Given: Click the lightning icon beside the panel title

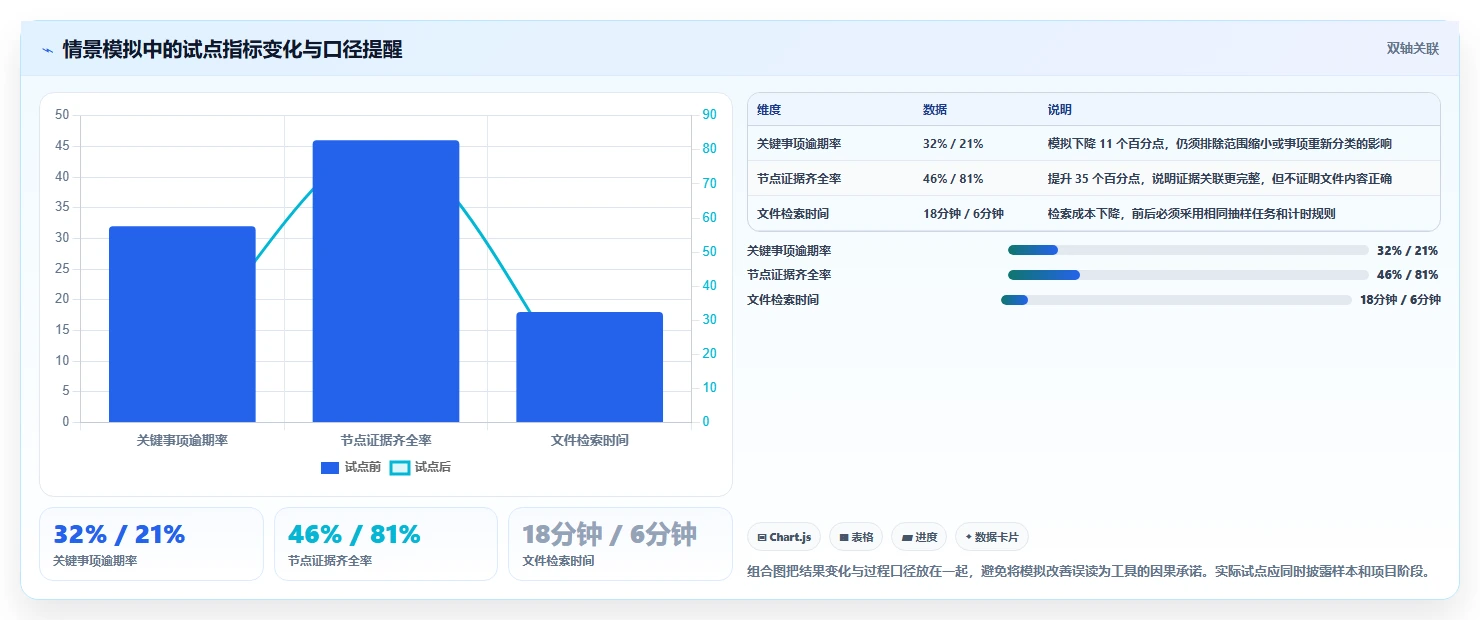Looking at the screenshot, I should pos(47,50).
